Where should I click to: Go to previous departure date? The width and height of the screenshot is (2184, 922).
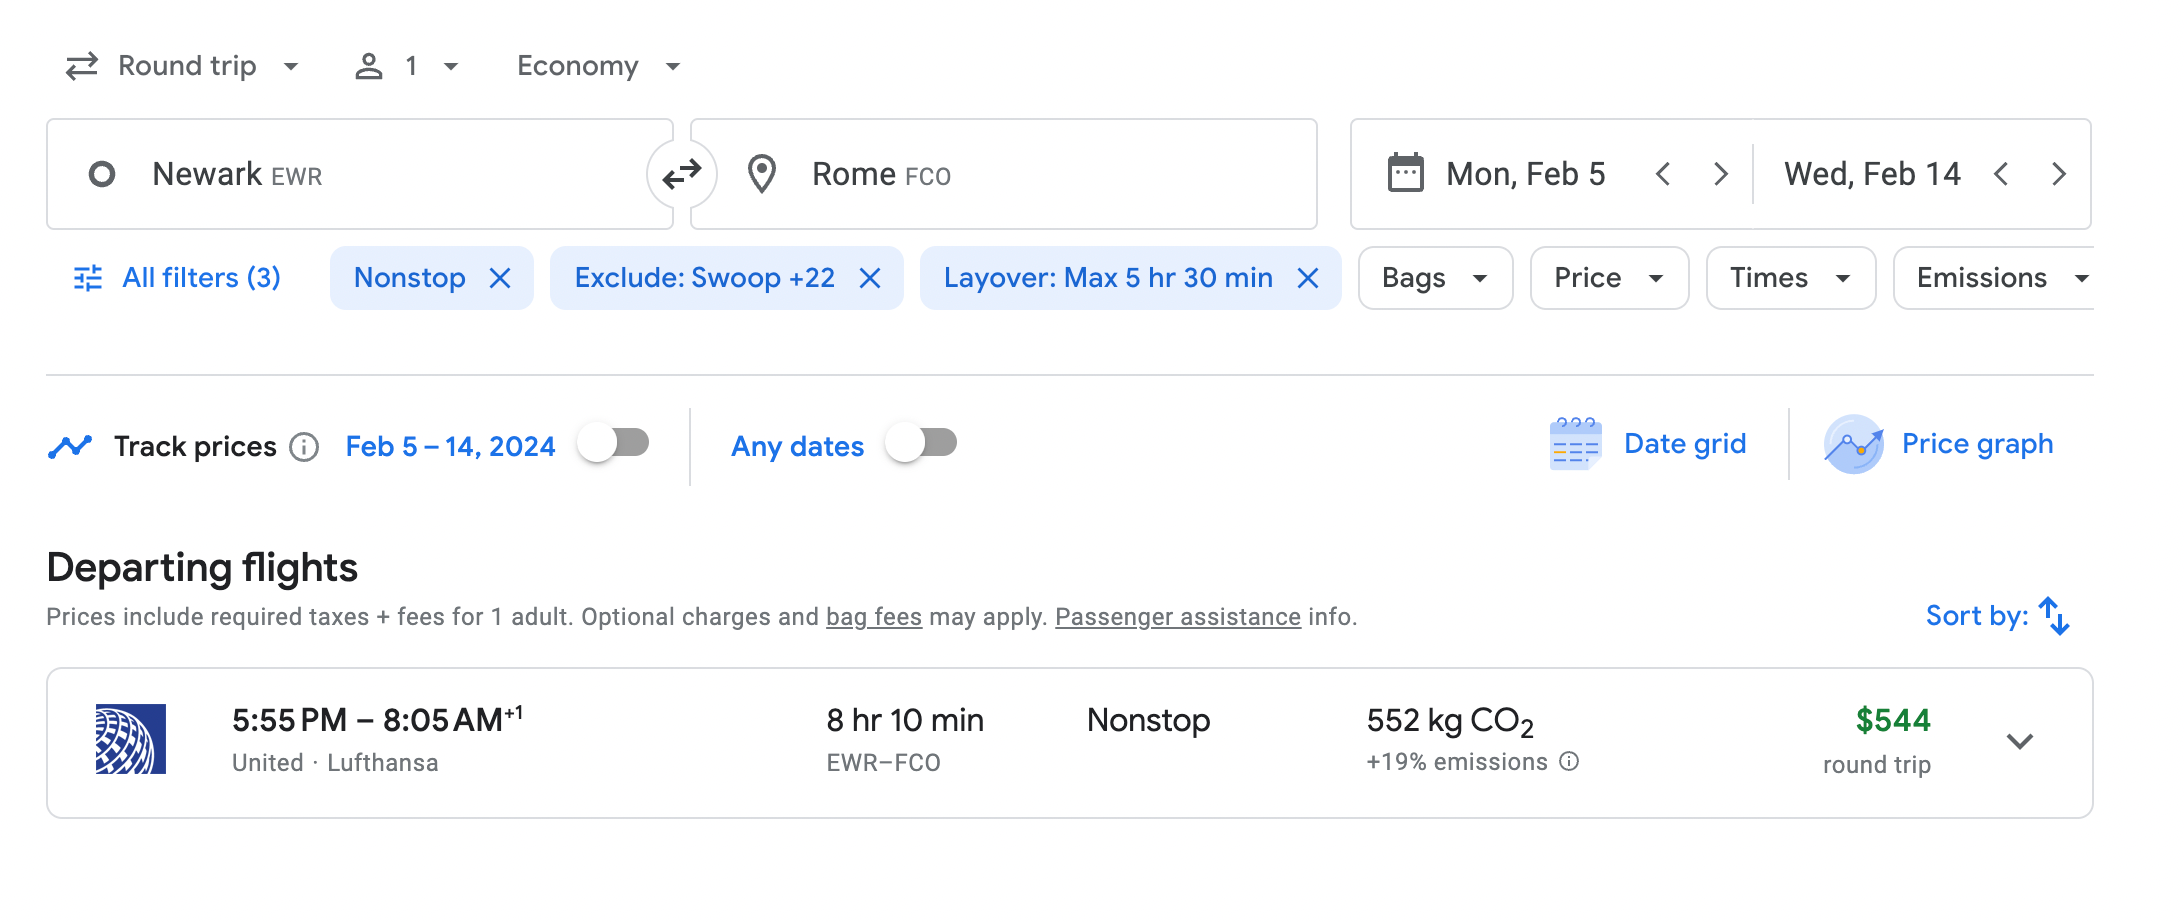tap(1663, 175)
